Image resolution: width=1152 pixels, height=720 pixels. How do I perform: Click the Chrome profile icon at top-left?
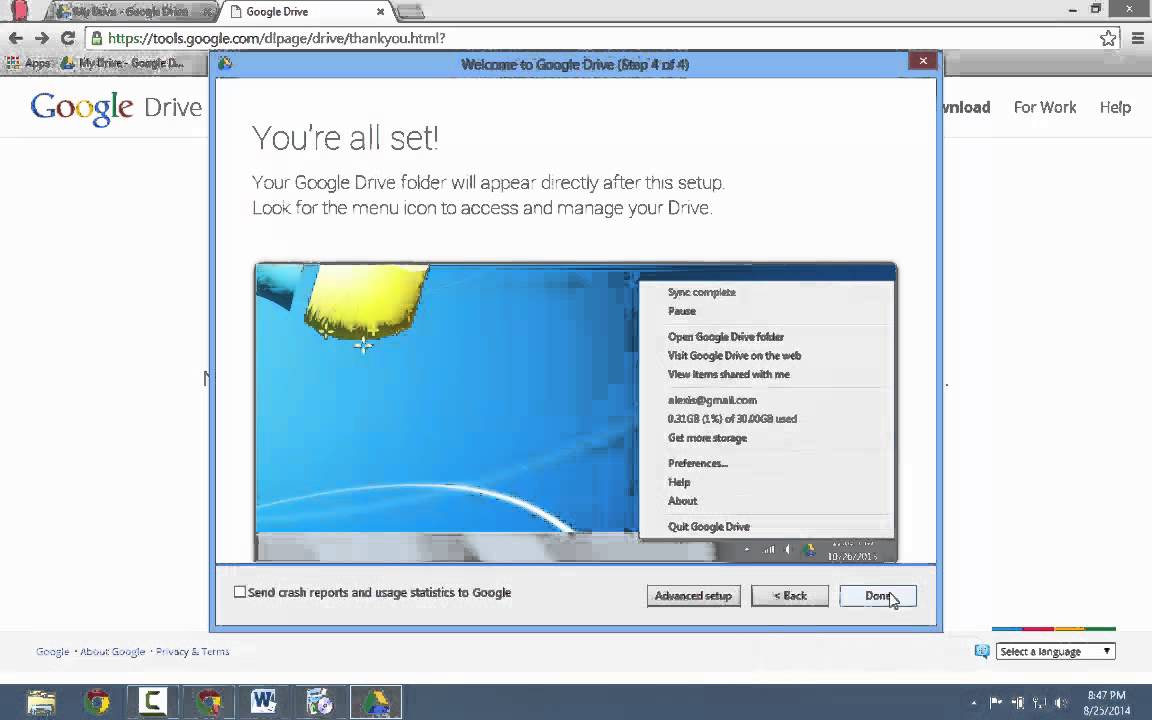[19, 10]
